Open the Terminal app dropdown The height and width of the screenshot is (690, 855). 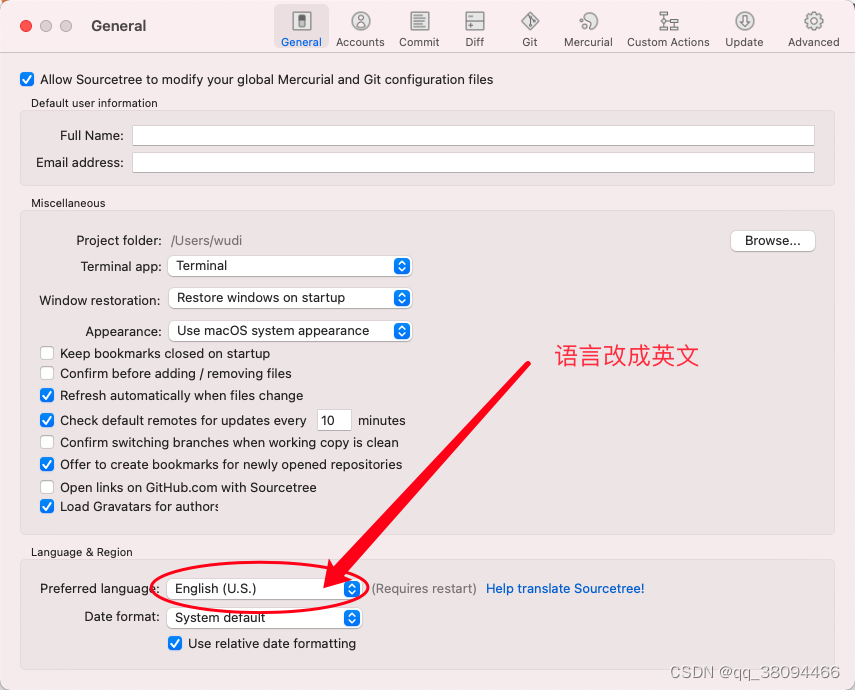click(x=289, y=266)
